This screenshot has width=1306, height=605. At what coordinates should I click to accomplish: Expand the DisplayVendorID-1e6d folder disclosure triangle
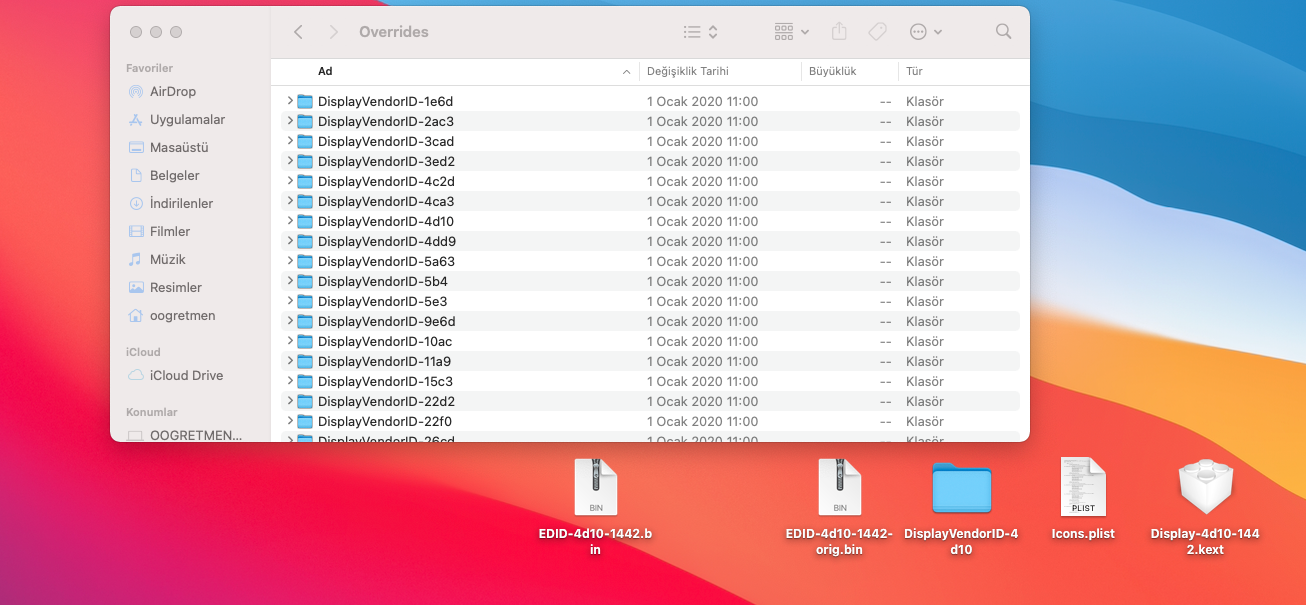pyautogui.click(x=290, y=101)
